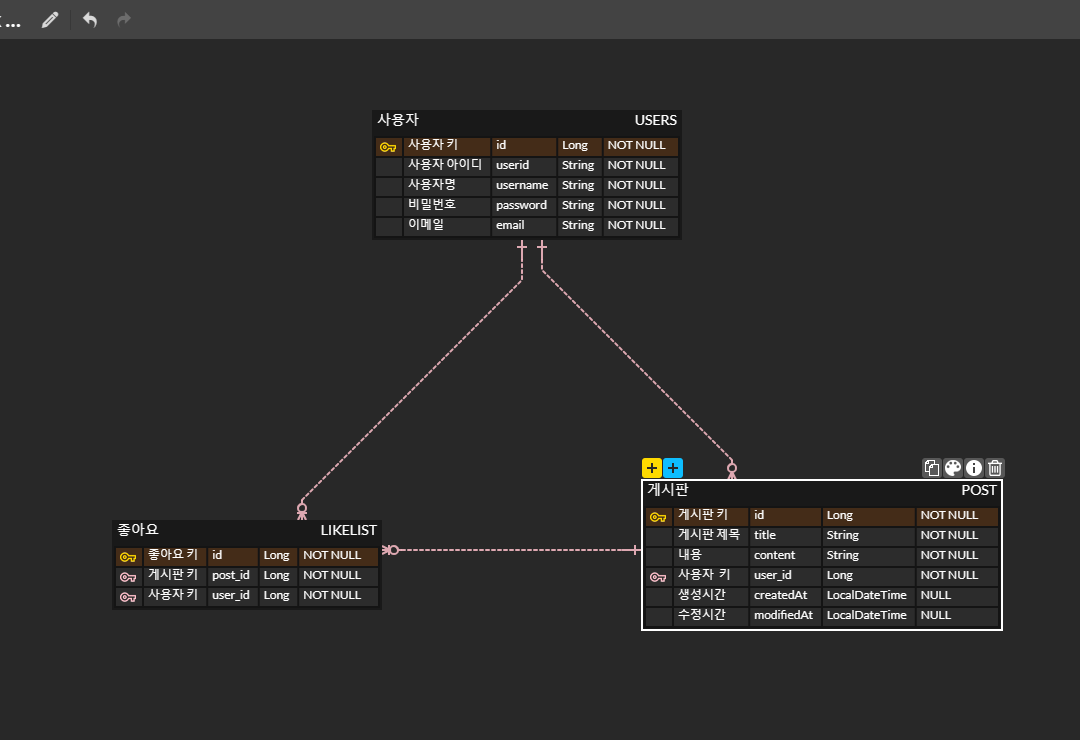
Task: Click the 내용 label cell
Action: [711, 555]
